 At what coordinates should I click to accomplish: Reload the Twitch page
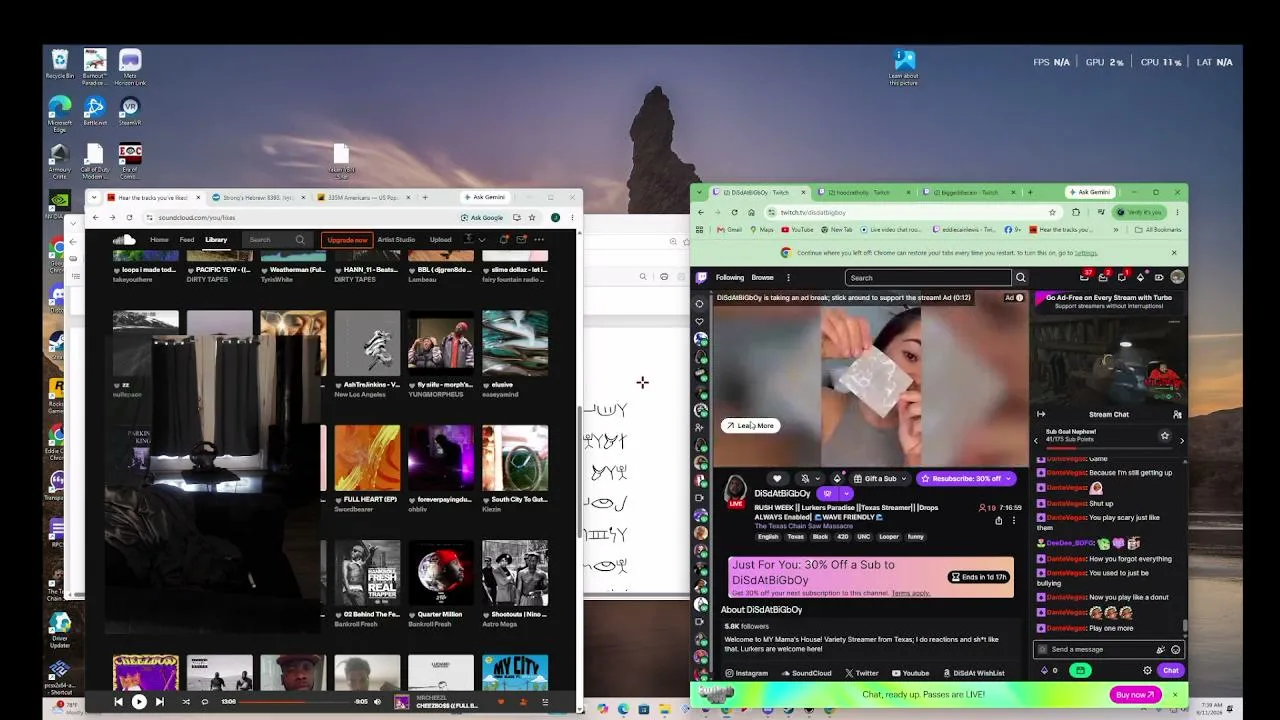point(735,212)
